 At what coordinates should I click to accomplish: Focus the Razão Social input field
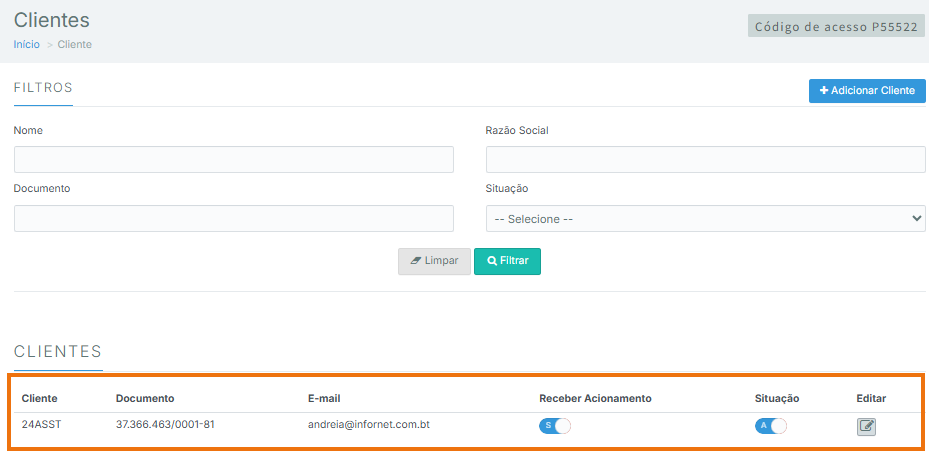point(705,160)
